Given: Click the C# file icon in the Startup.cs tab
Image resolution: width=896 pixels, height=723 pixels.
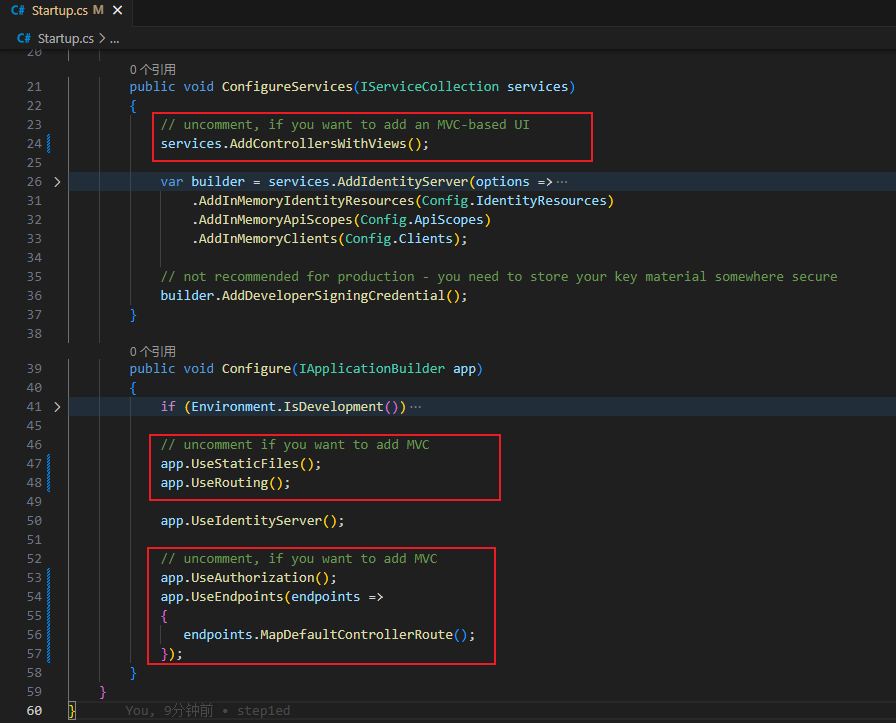Looking at the screenshot, I should click(18, 10).
